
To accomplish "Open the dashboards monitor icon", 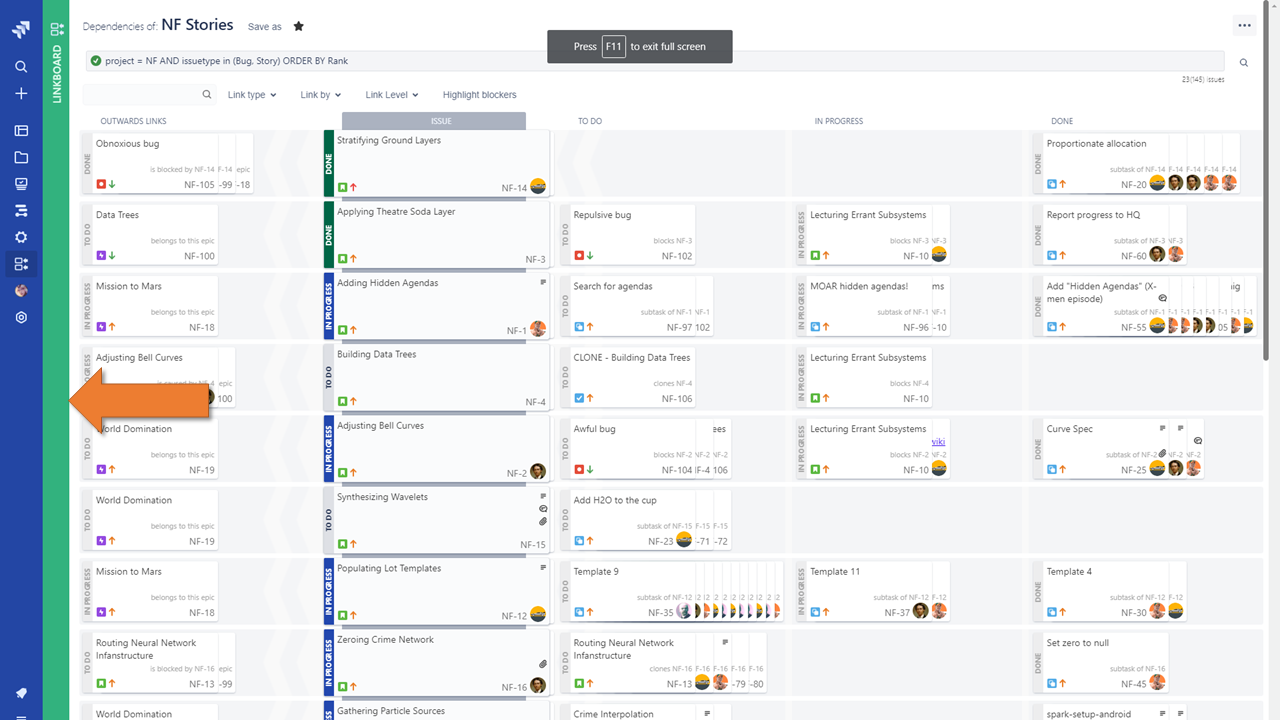I will pyautogui.click(x=21, y=184).
